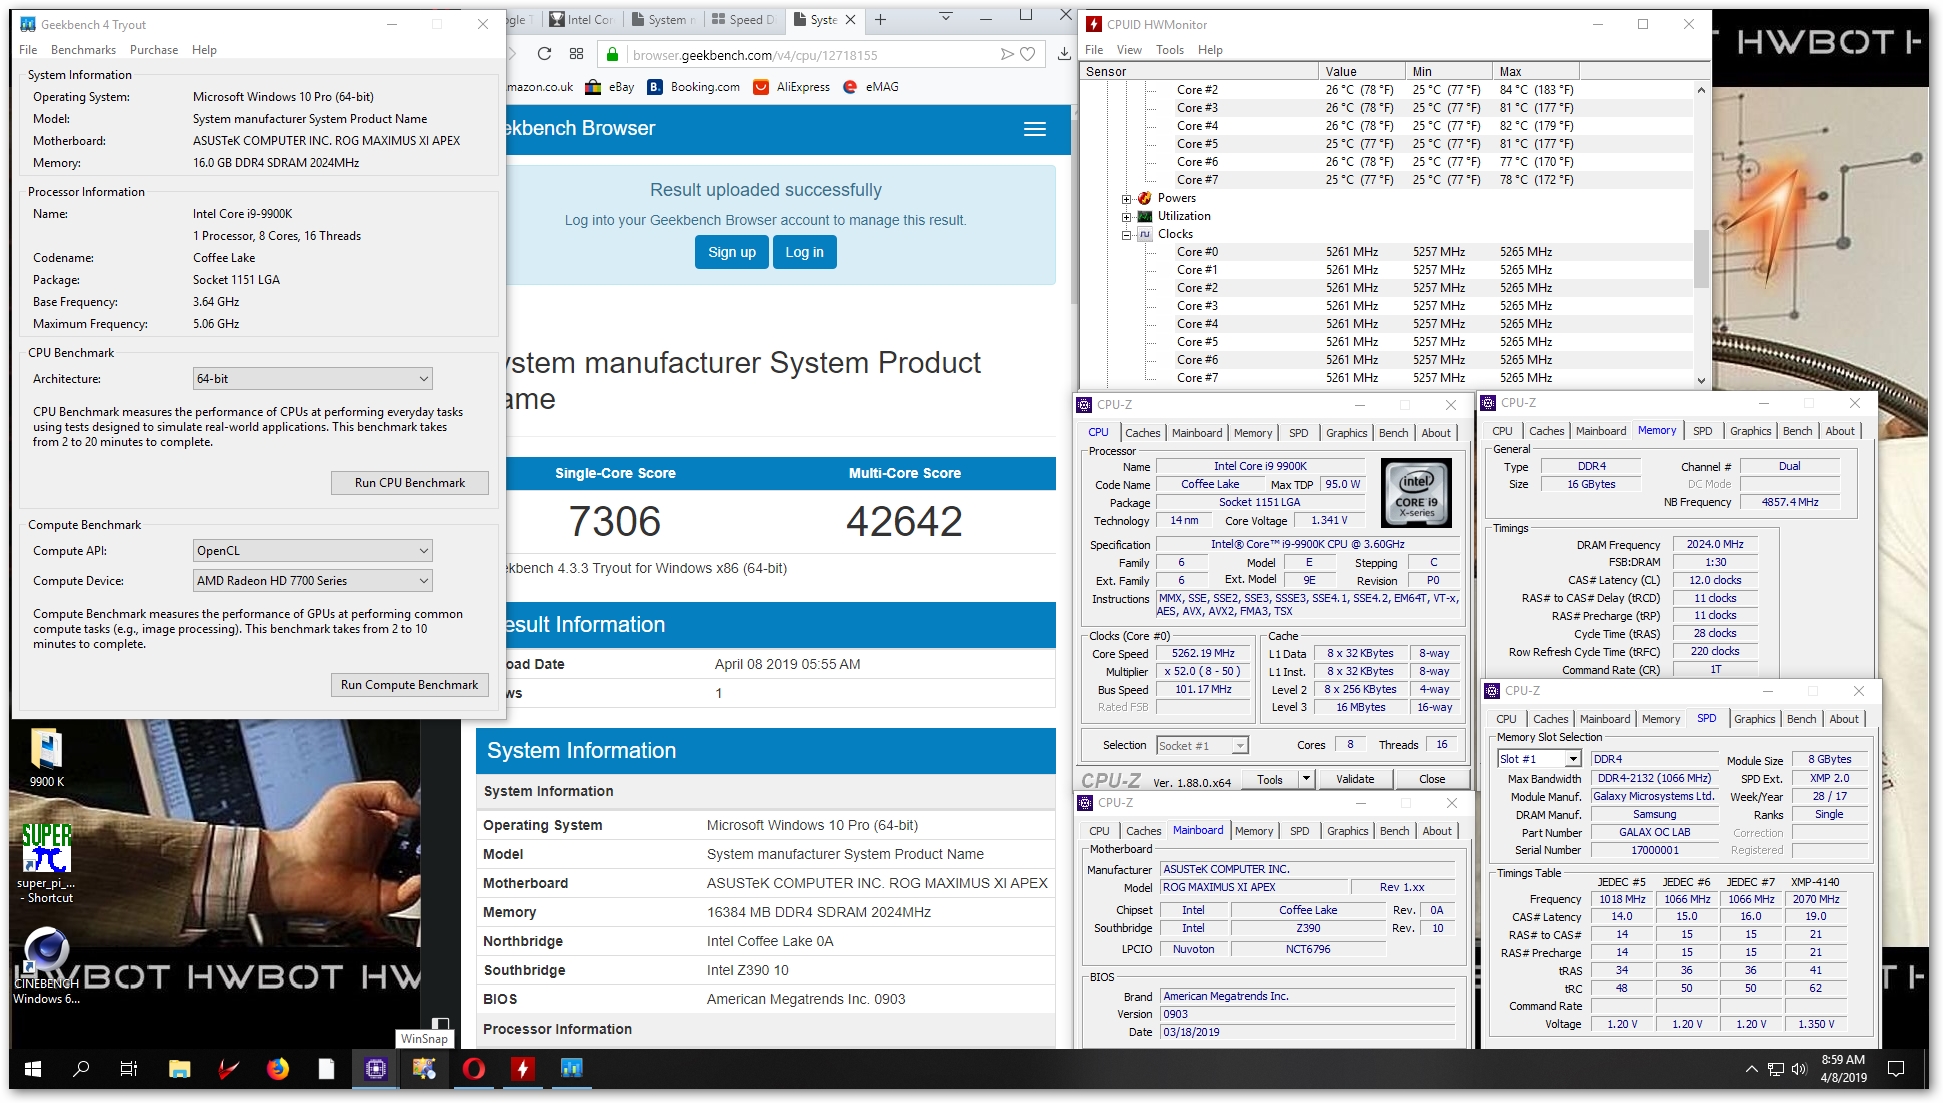
Task: Click Run CPU Benchmark
Action: tap(410, 482)
